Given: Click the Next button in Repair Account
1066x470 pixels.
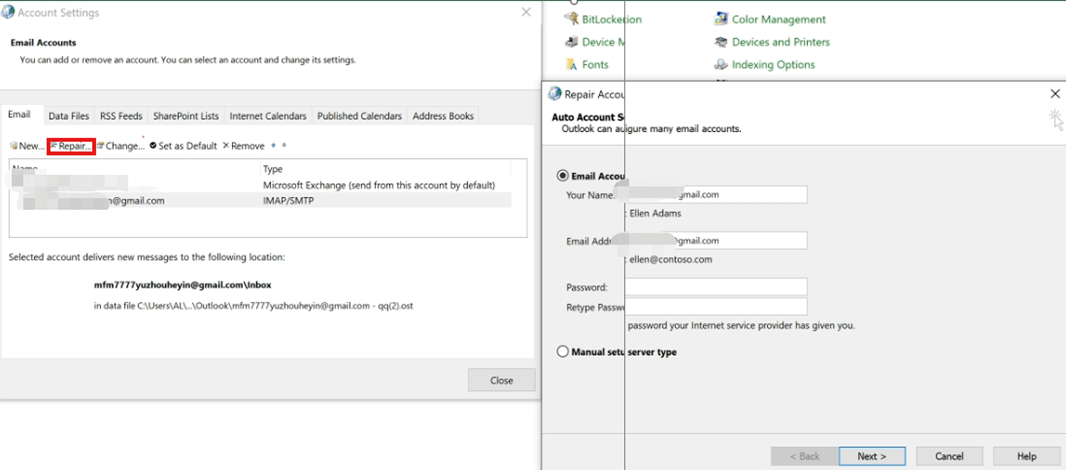Looking at the screenshot, I should [x=872, y=456].
